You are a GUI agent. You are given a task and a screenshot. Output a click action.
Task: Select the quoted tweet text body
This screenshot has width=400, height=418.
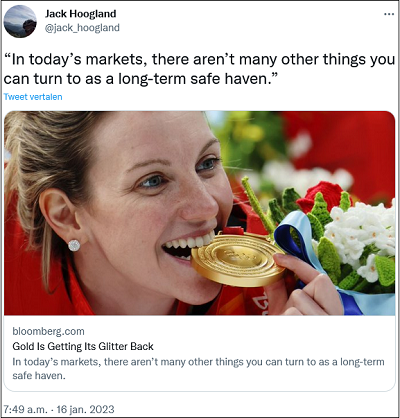click(x=199, y=69)
